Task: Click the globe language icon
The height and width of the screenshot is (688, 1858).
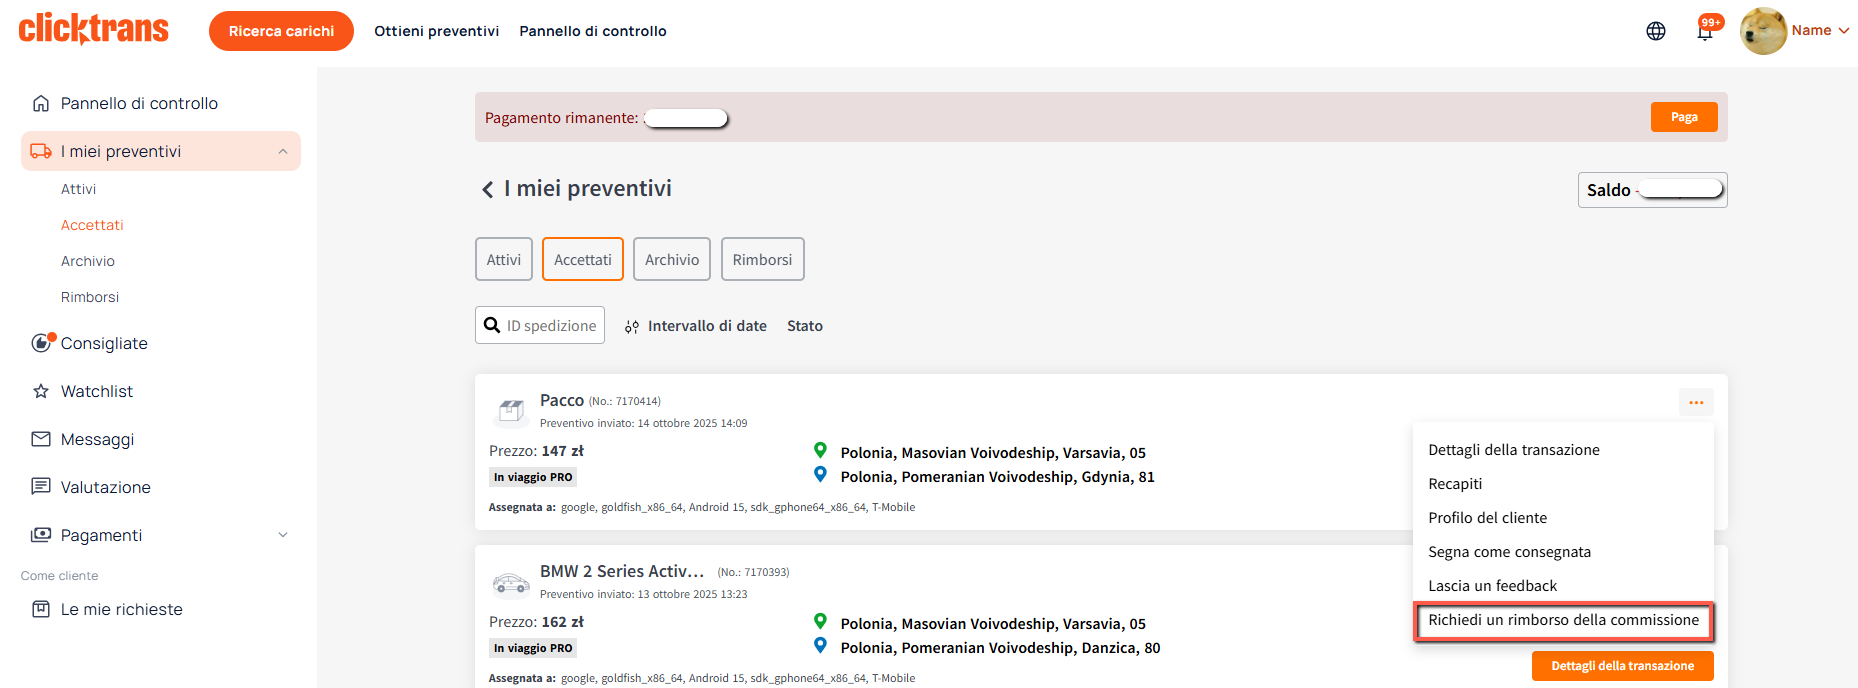Action: (1655, 31)
